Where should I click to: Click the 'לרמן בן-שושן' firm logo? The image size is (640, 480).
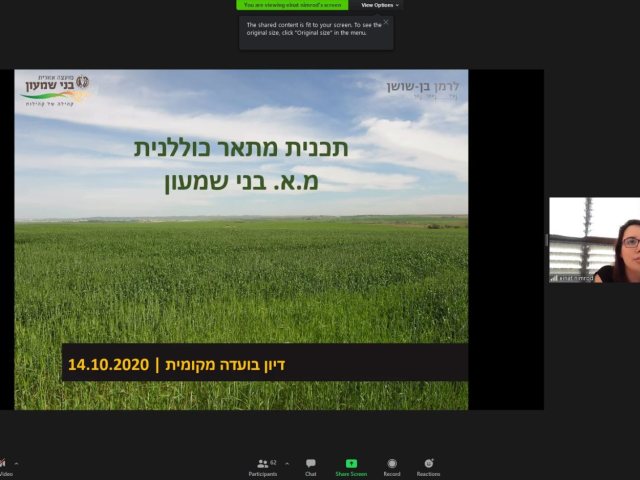tap(423, 90)
